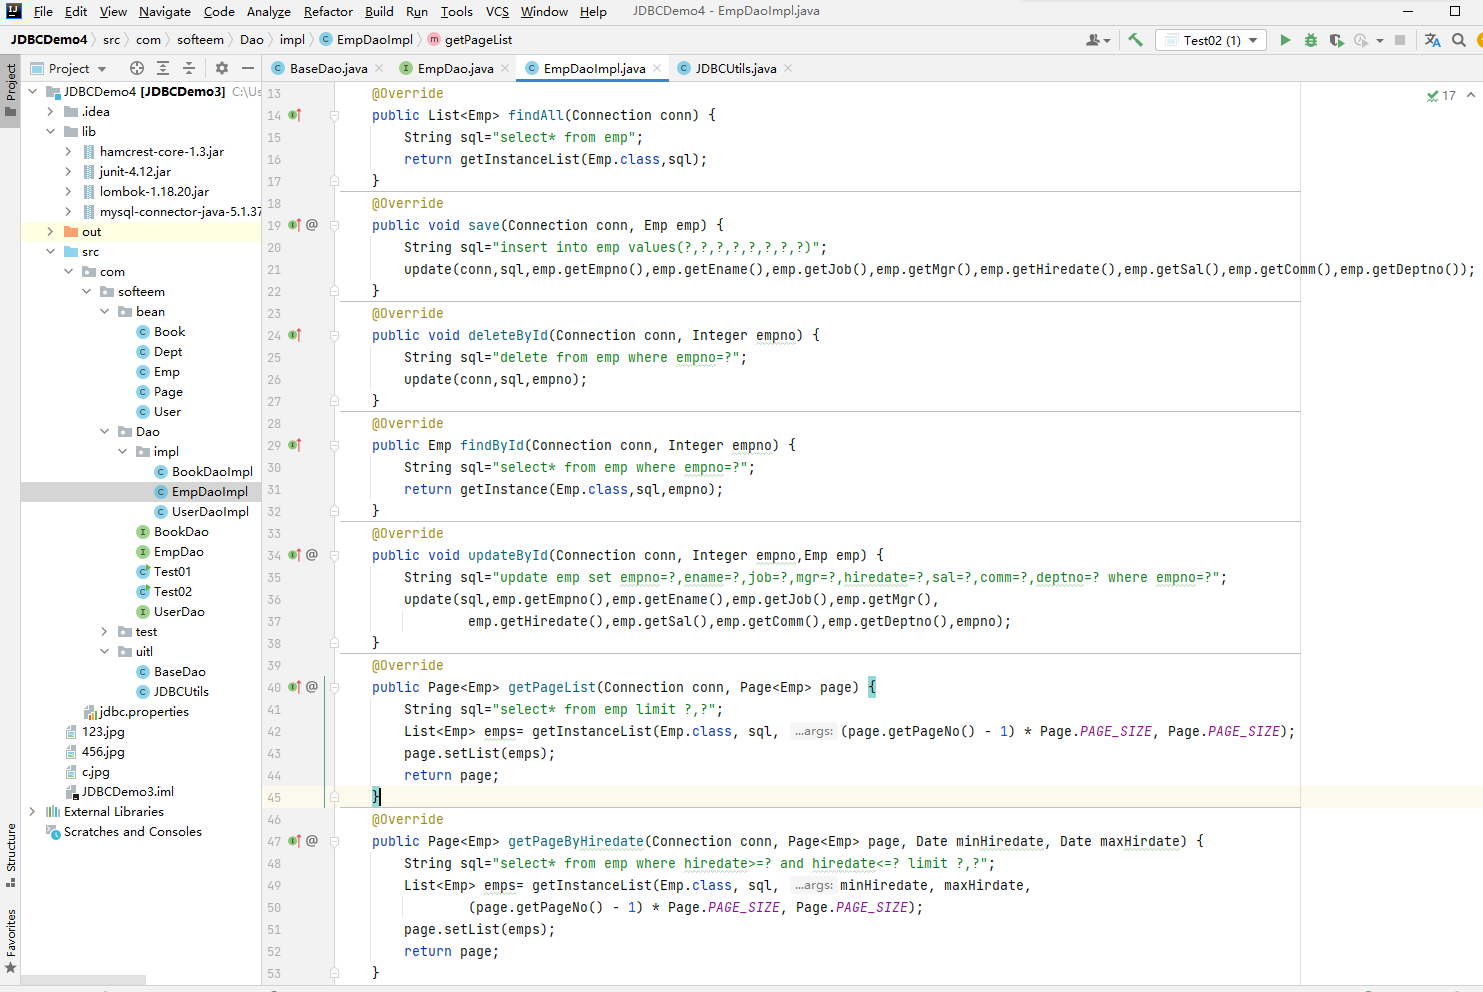The height and width of the screenshot is (992, 1483).
Task: Open Search Everywhere magnifier icon
Action: (1459, 40)
